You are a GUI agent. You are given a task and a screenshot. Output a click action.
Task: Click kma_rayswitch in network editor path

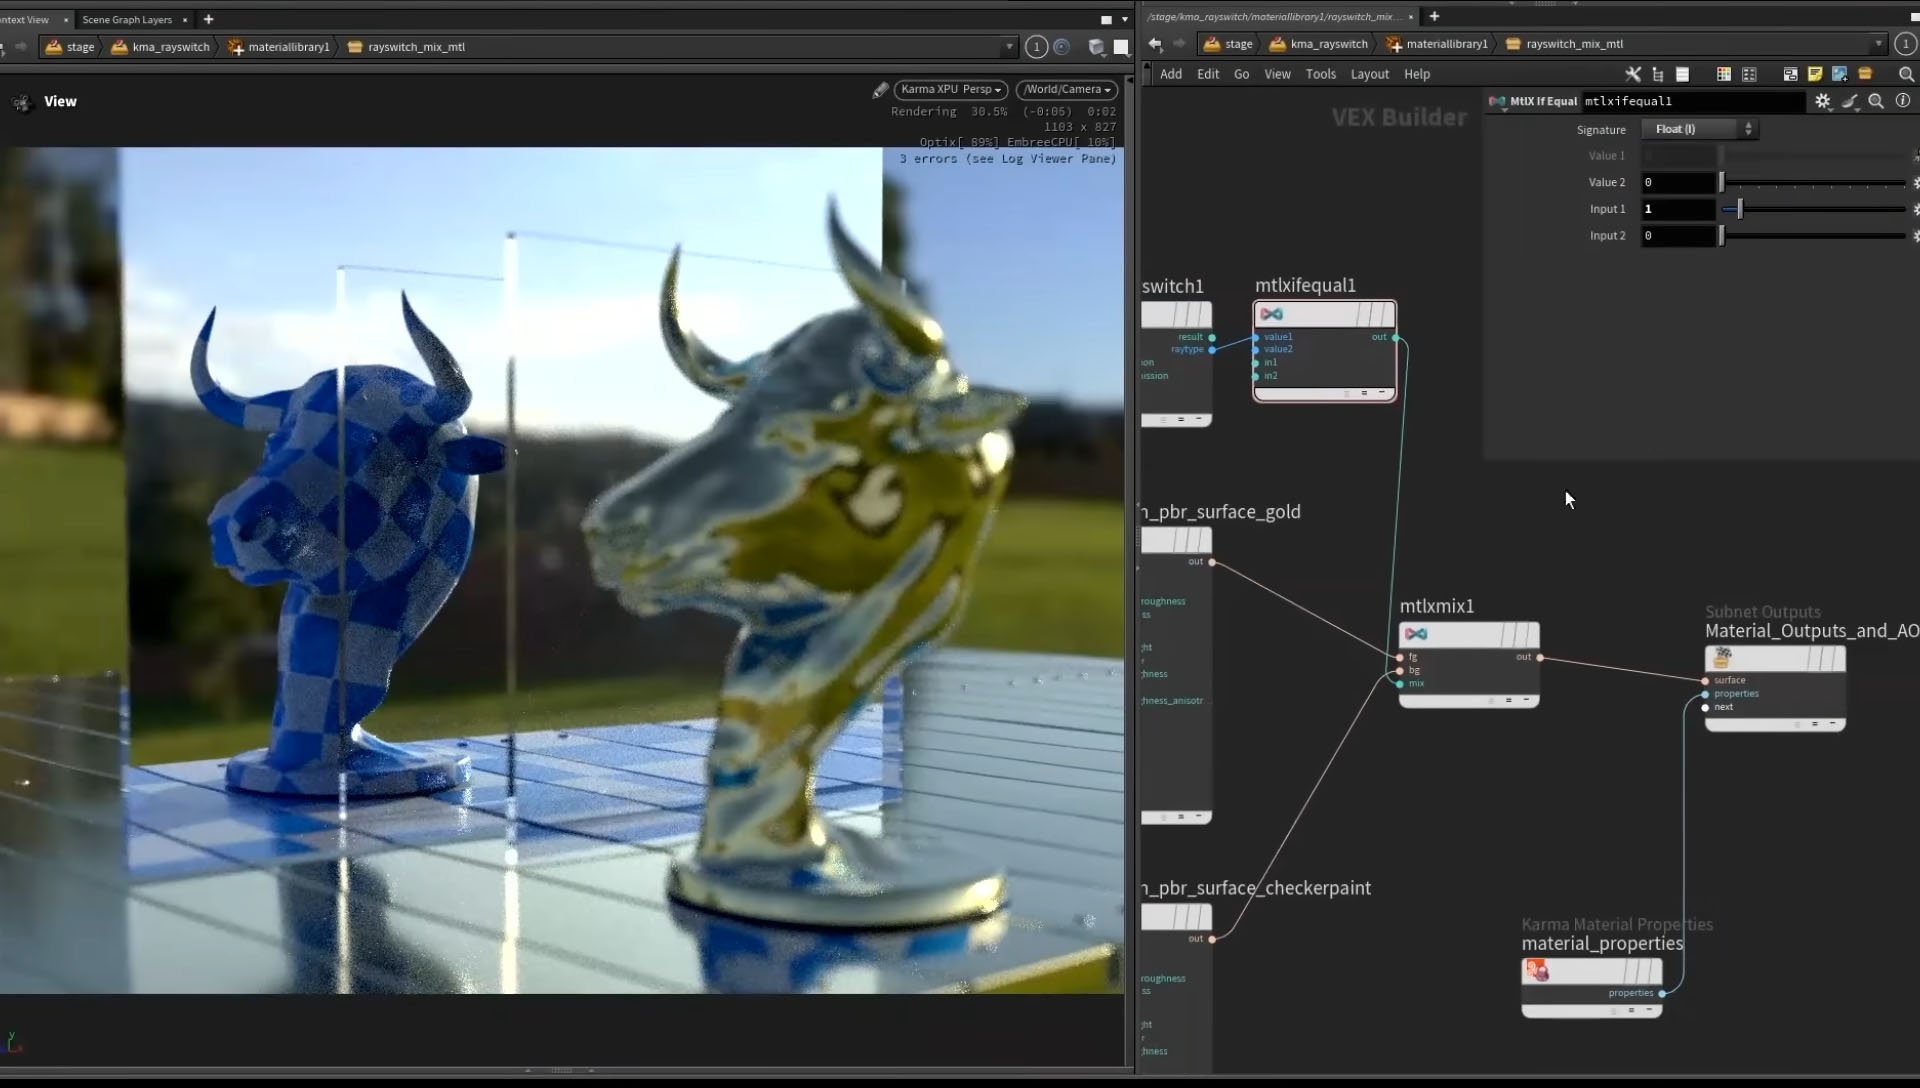coord(1319,43)
